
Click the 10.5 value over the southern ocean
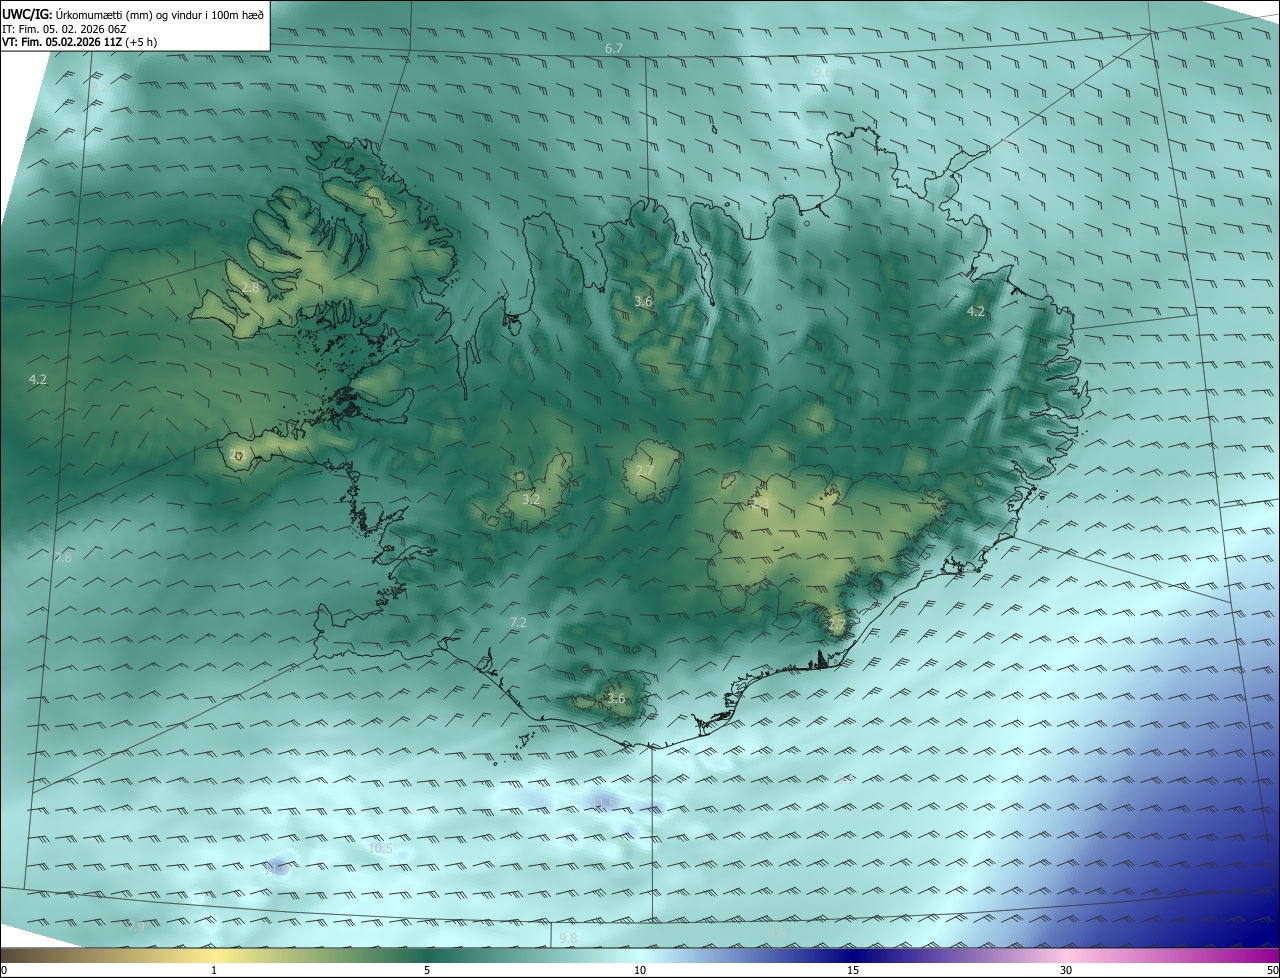coord(381,849)
